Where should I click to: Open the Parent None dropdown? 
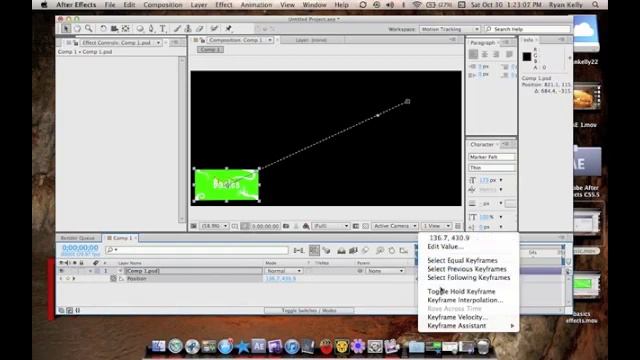pos(385,271)
